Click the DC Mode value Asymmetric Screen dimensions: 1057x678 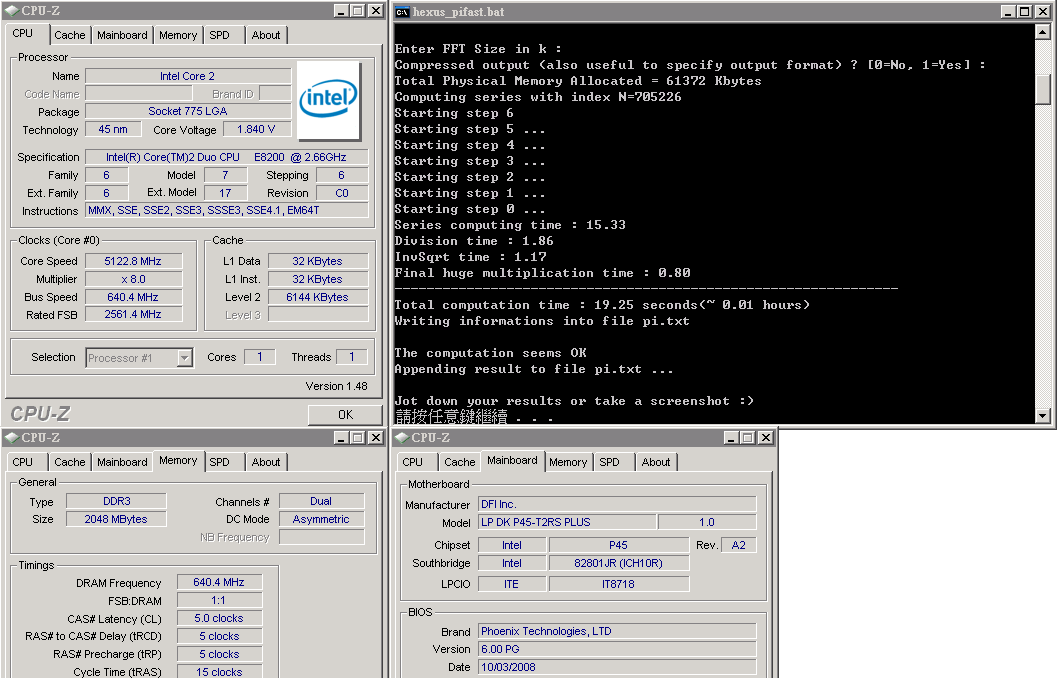click(x=322, y=520)
